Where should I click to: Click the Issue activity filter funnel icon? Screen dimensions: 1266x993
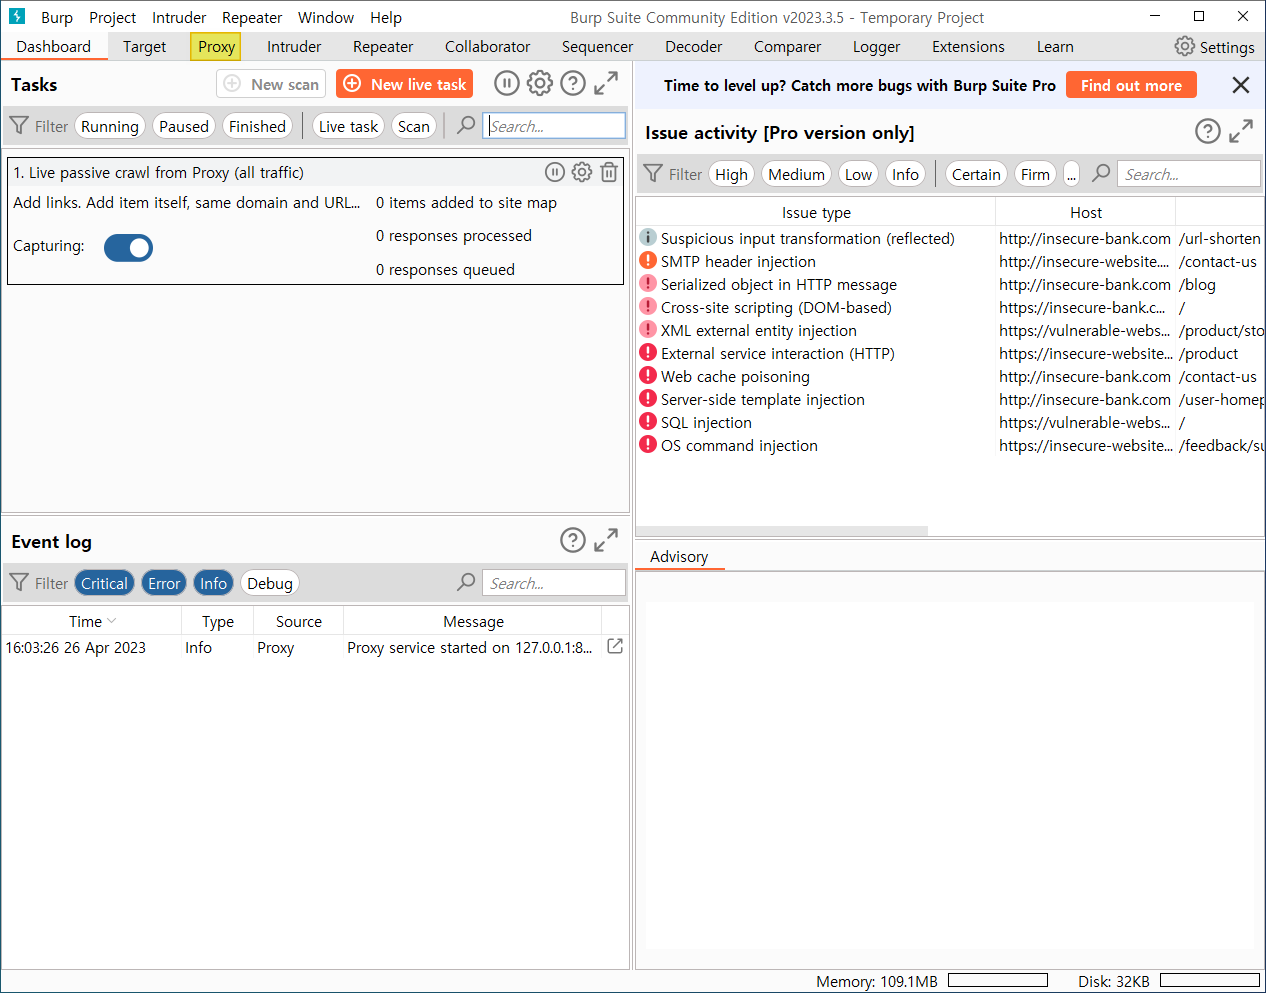(653, 173)
